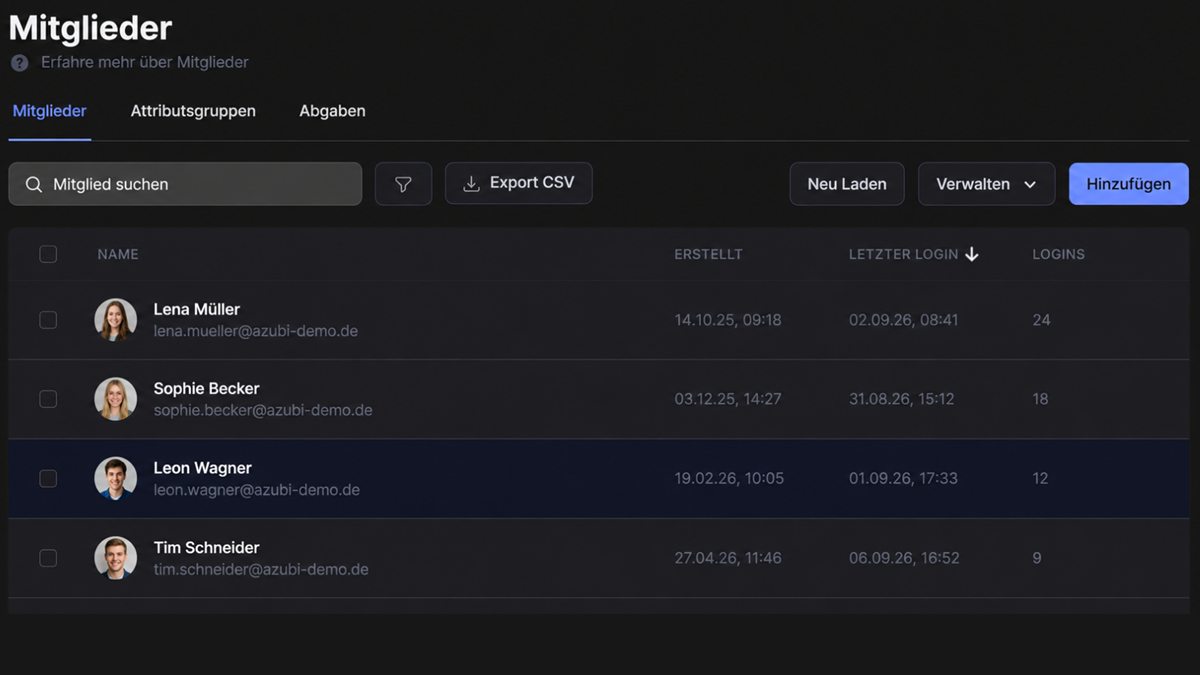Click the Hinzufügen button
The width and height of the screenshot is (1200, 675).
click(1128, 184)
